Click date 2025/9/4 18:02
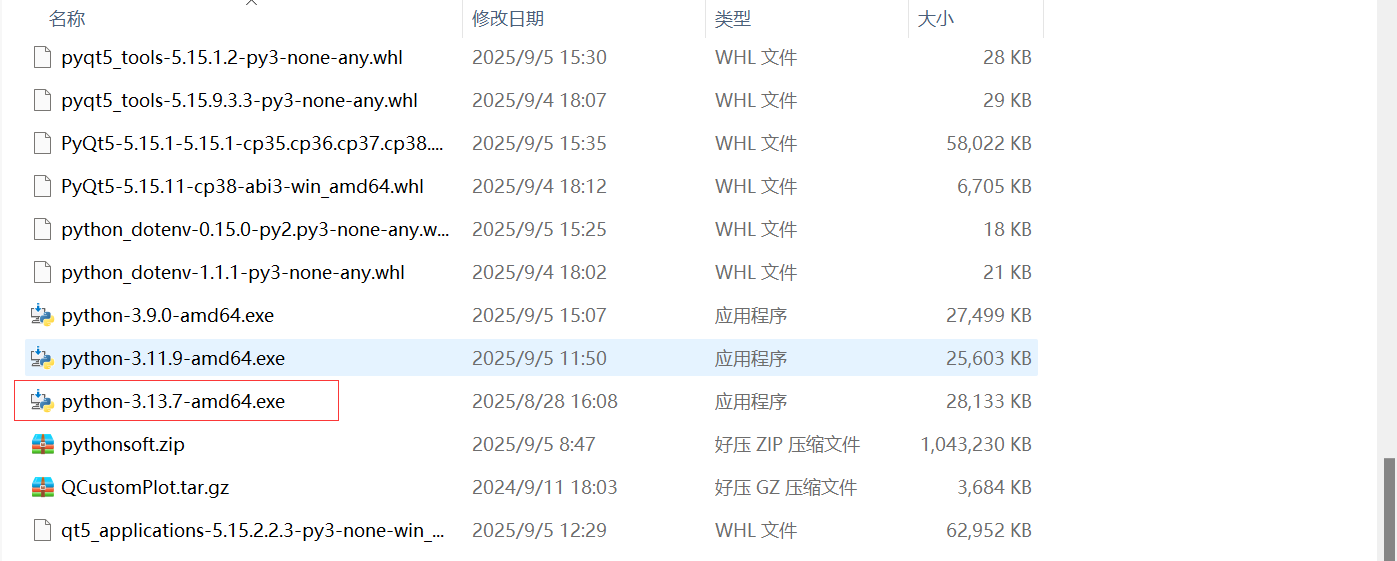Screen dimensions: 1397x561 (x=539, y=272)
